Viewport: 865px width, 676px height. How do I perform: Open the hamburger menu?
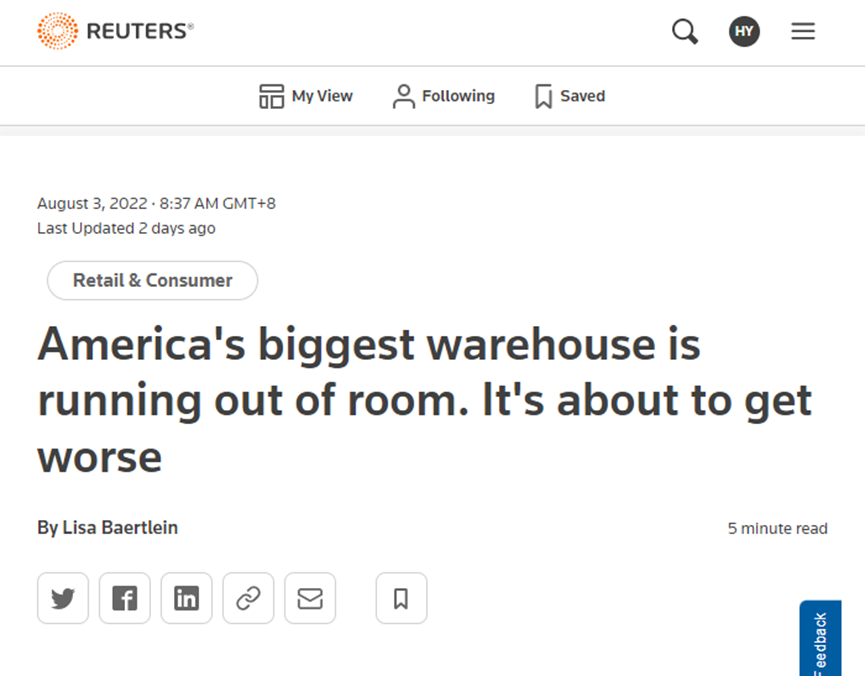coord(803,31)
